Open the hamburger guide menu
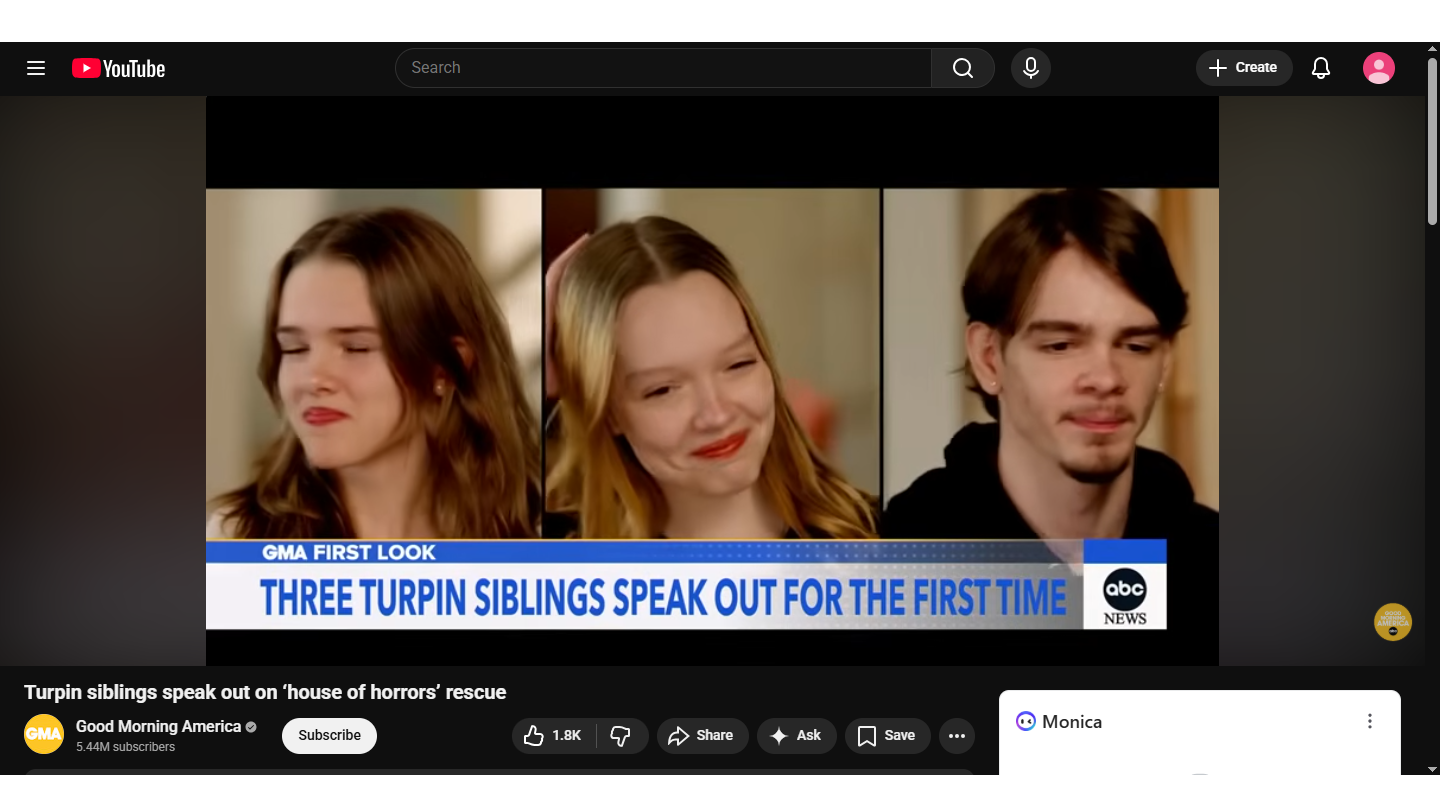 click(36, 68)
